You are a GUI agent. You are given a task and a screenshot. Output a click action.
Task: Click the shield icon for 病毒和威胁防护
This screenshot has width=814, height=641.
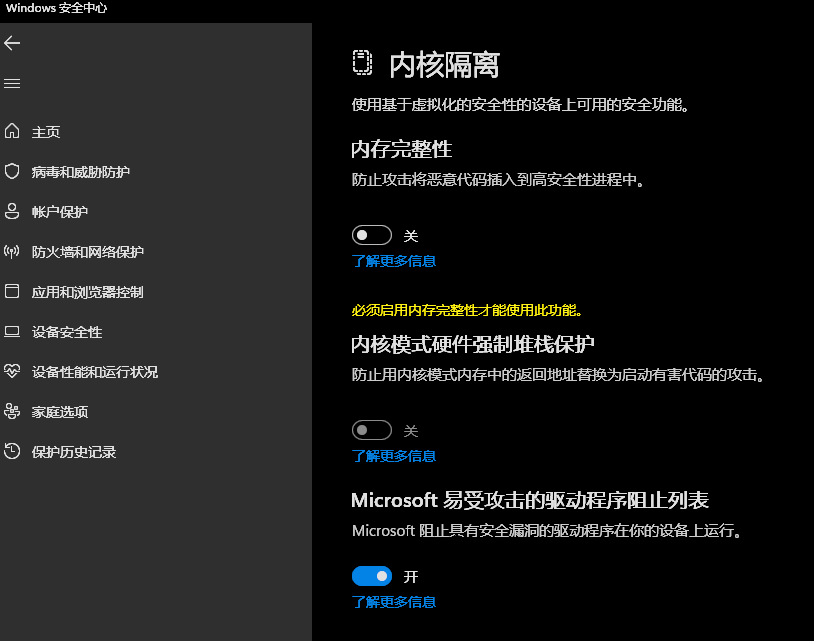(12, 171)
